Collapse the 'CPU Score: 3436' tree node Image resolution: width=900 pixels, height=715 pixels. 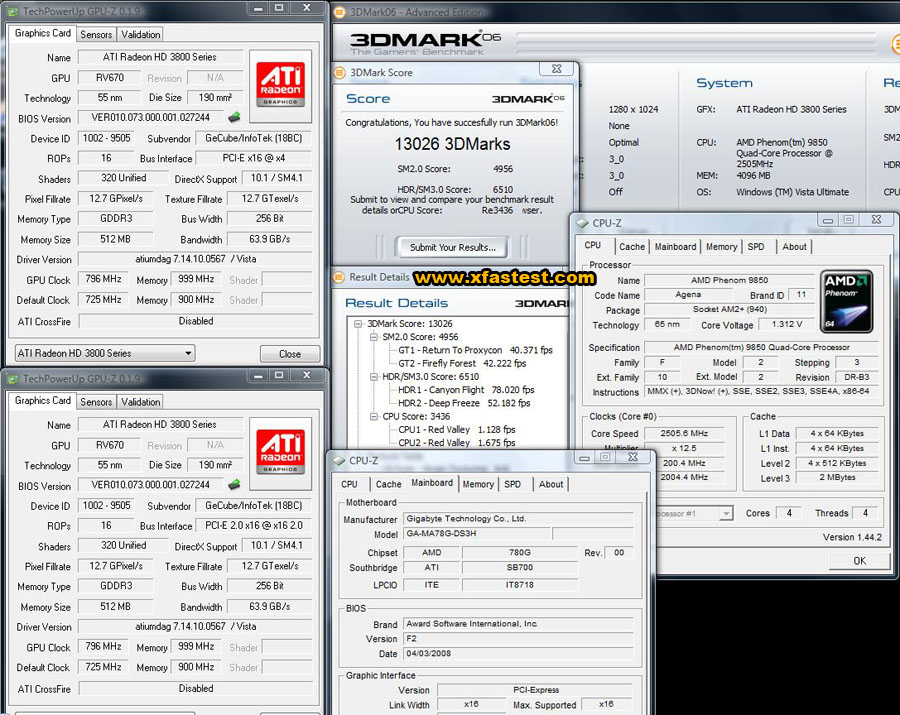tap(374, 416)
